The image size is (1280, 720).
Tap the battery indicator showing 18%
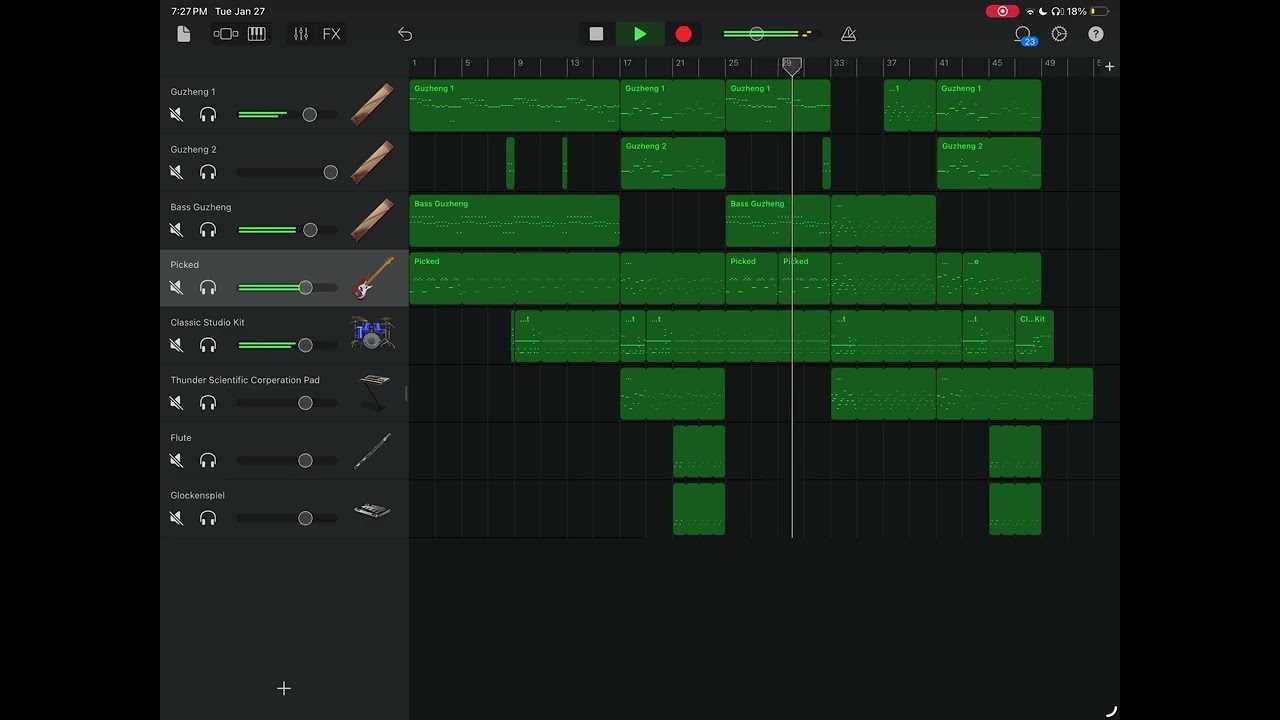click(1088, 11)
